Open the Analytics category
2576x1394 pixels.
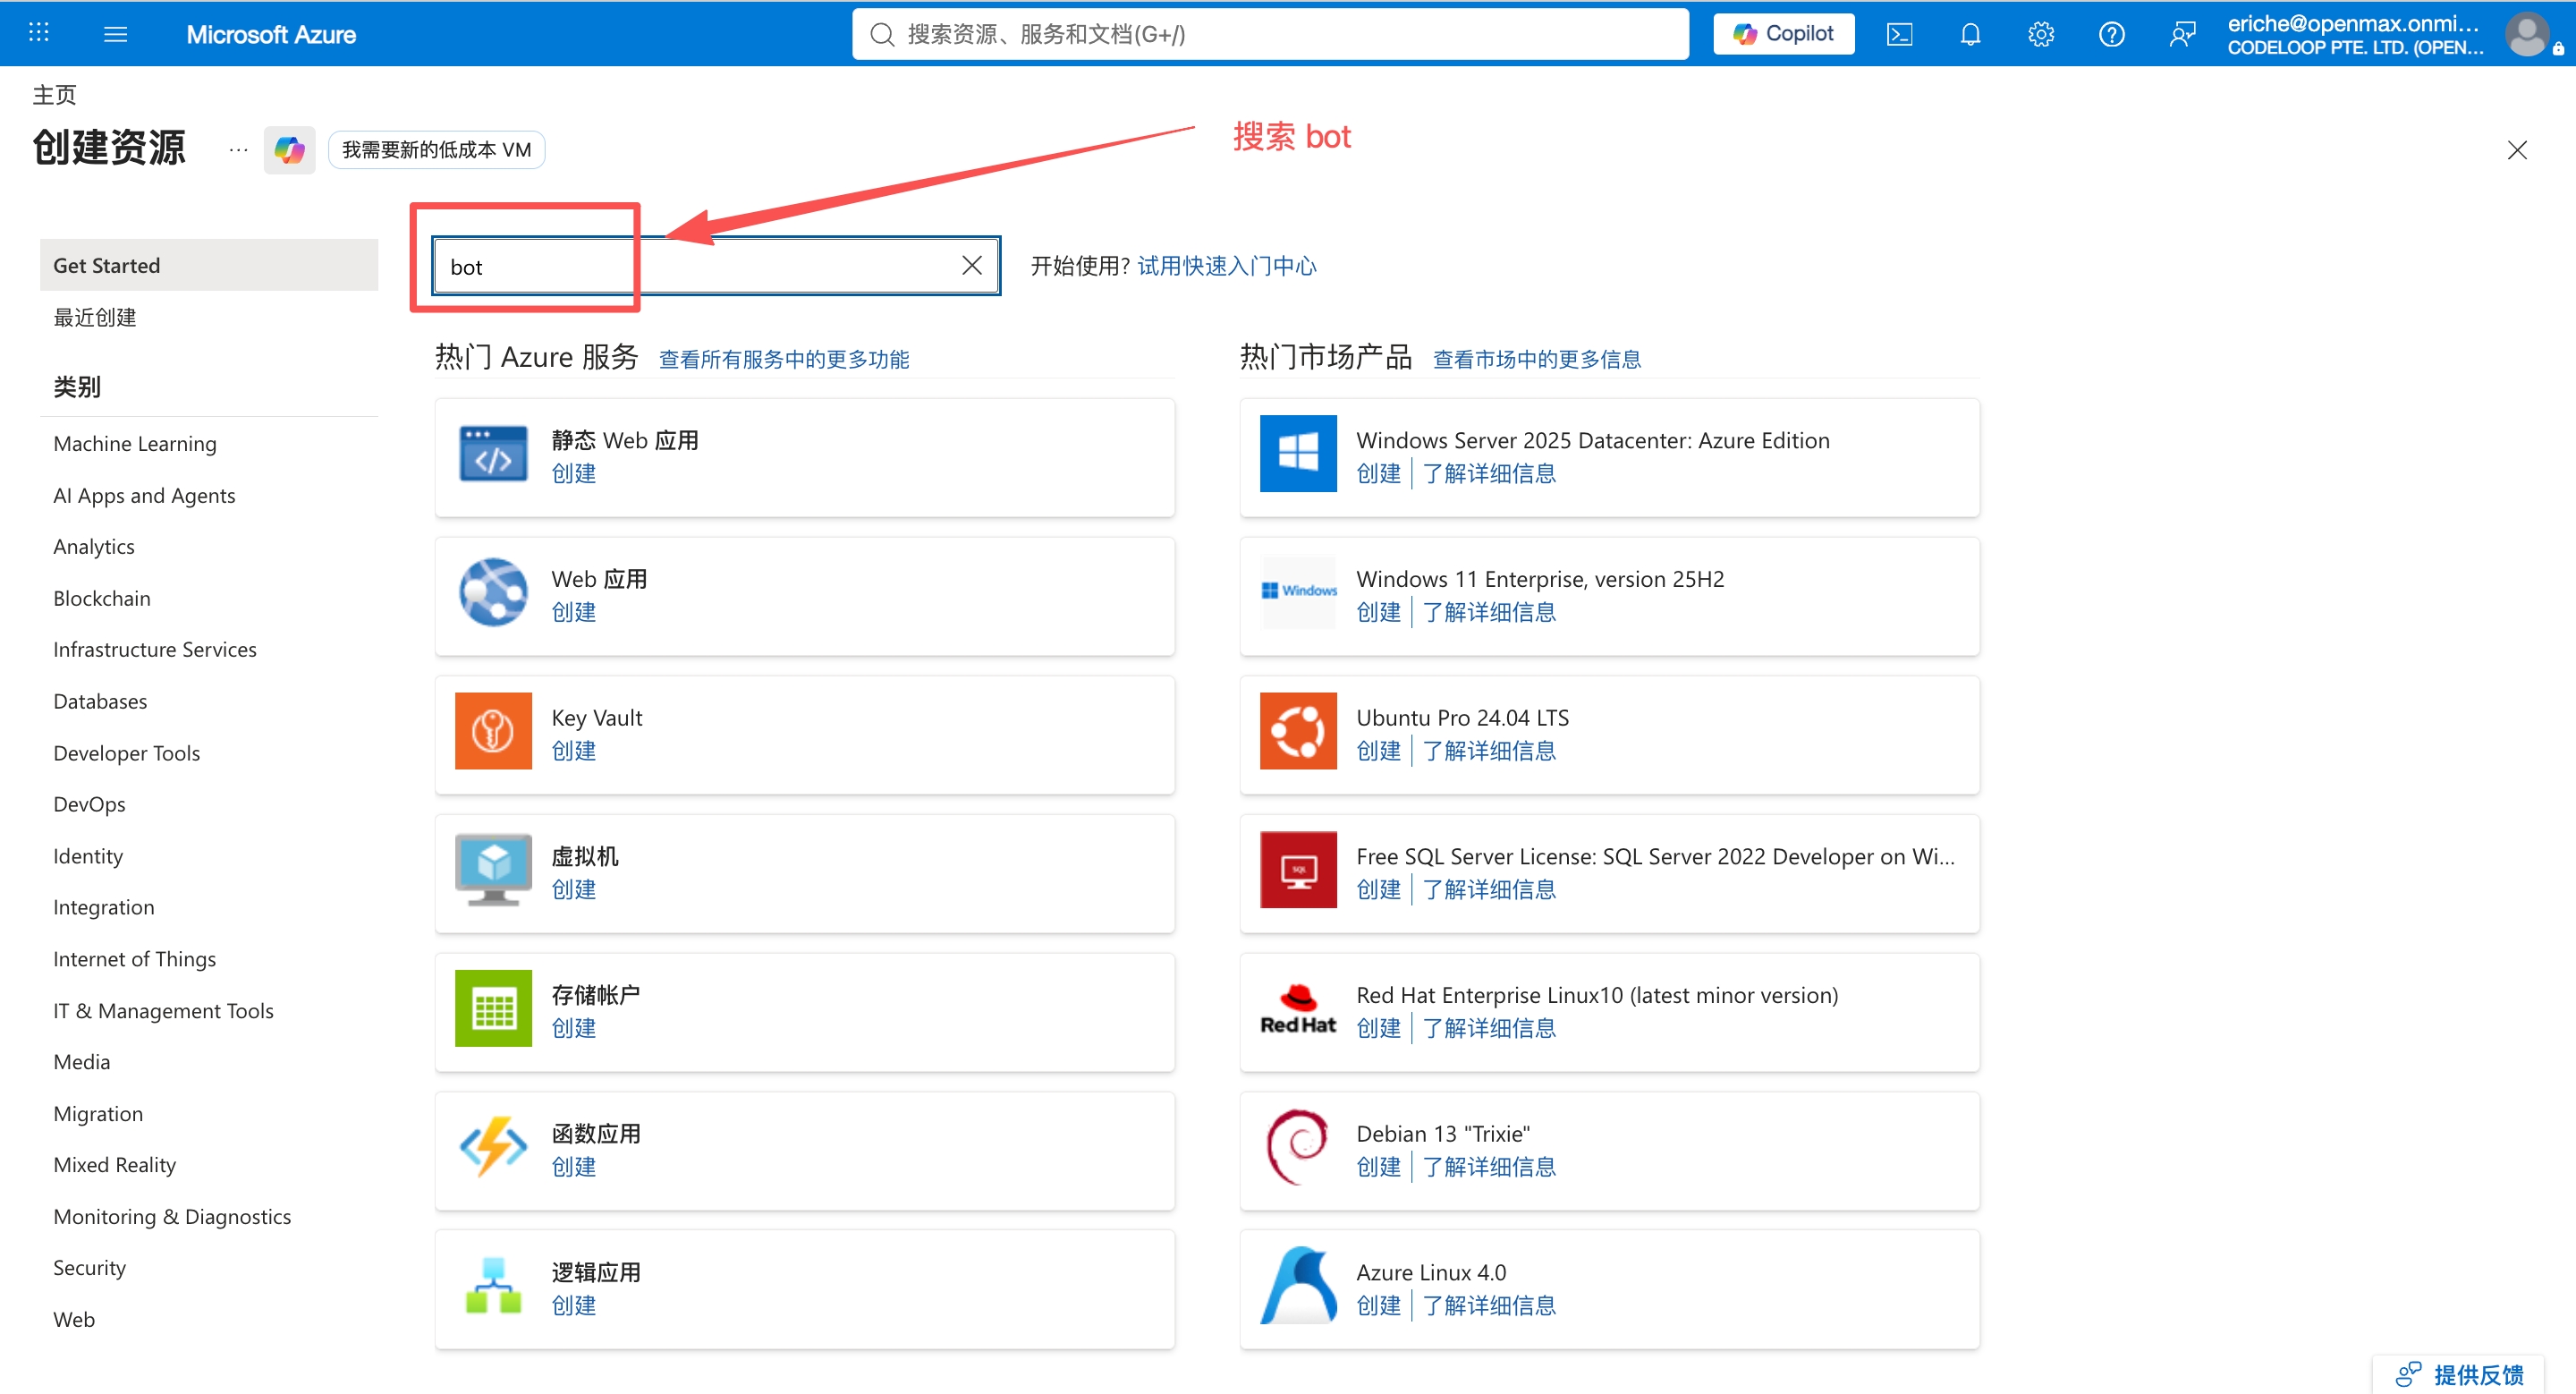(x=94, y=546)
